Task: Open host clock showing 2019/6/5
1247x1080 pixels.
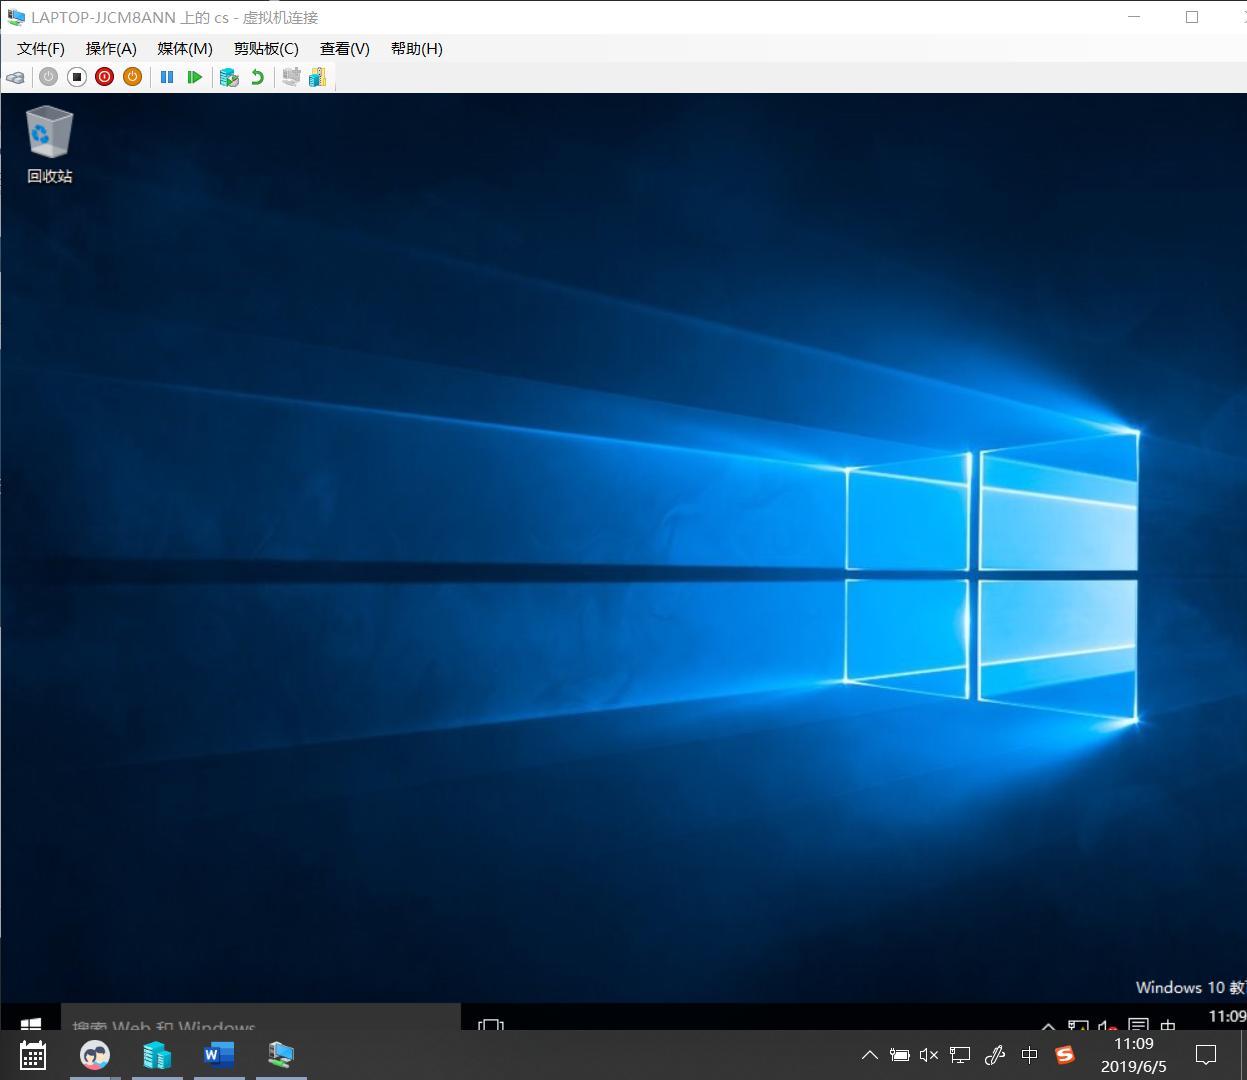Action: point(1134,1055)
